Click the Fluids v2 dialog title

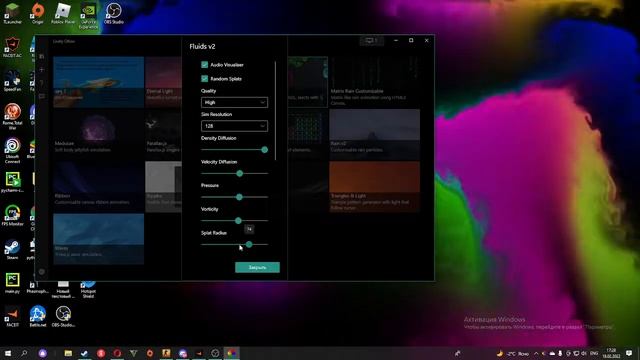(202, 47)
